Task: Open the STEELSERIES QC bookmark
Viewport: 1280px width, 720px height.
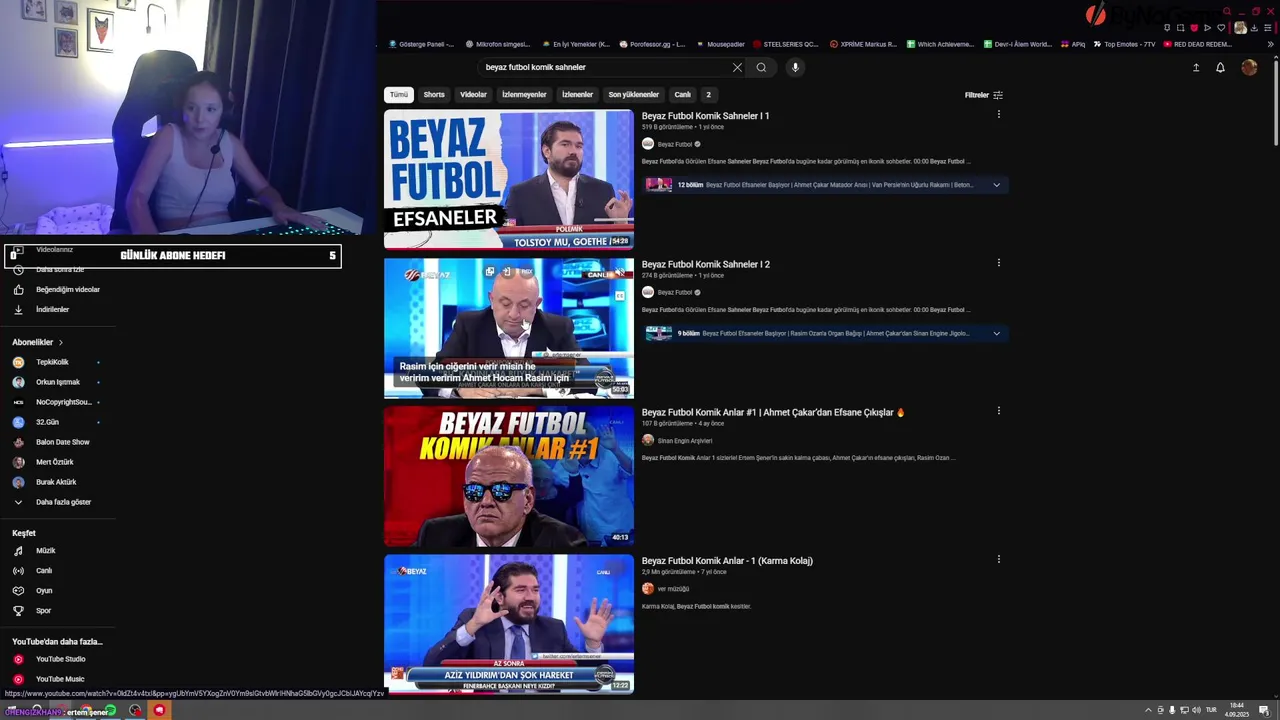Action: coord(785,44)
